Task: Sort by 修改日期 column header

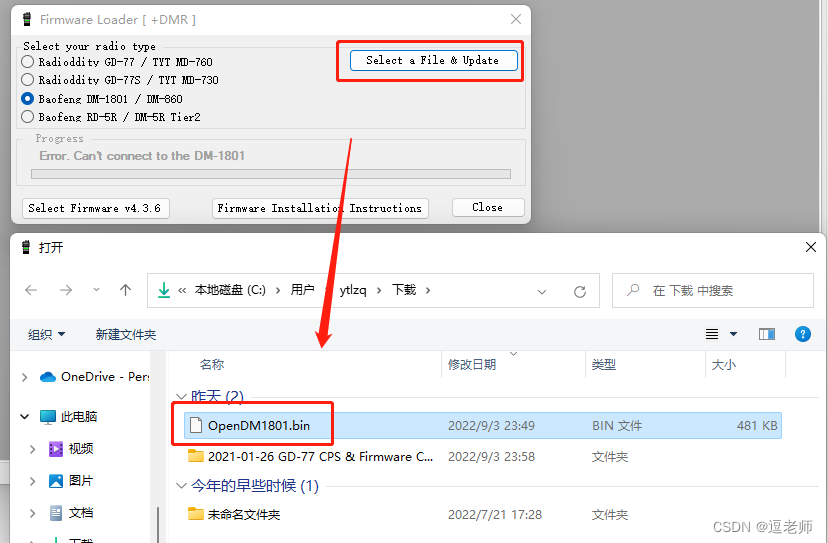Action: click(472, 364)
